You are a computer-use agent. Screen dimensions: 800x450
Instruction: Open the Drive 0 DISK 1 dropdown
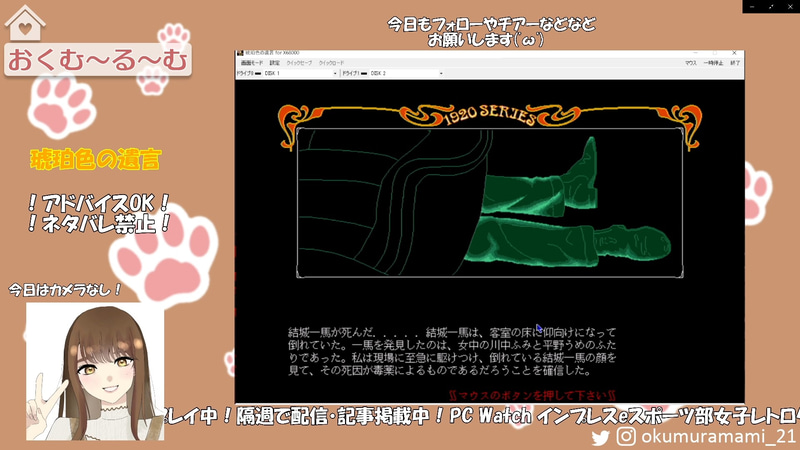click(301, 73)
